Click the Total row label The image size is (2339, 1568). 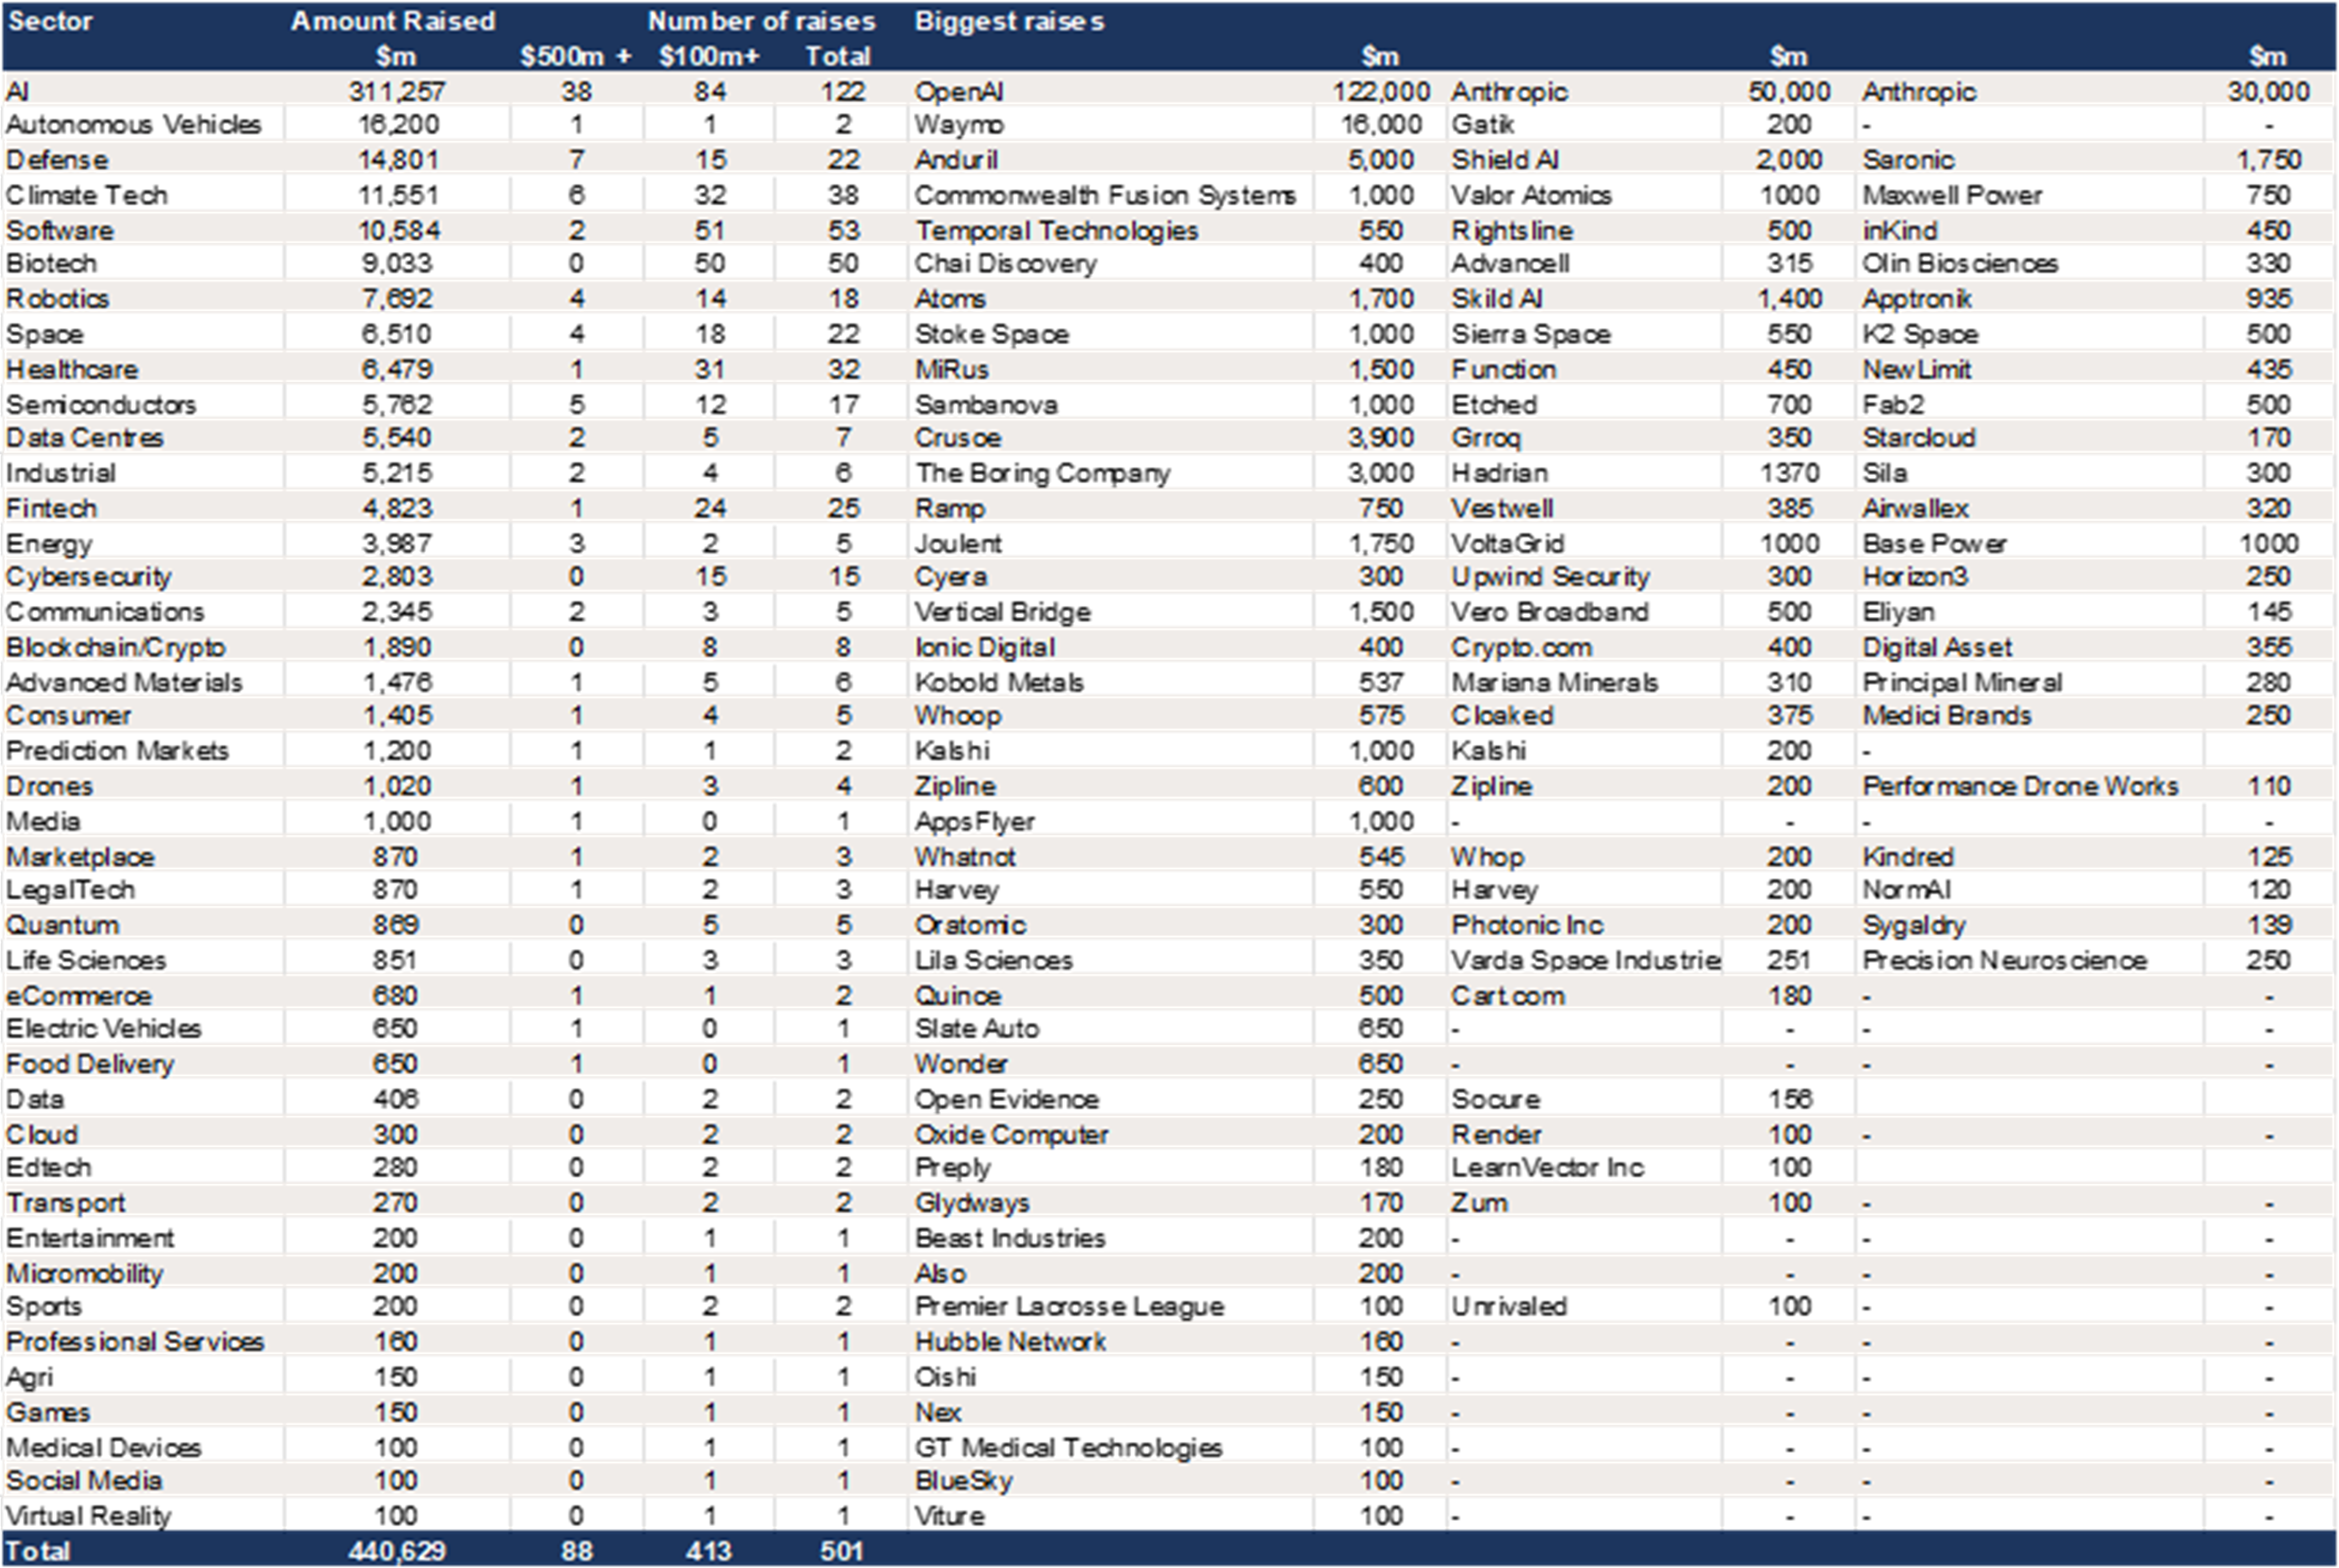tap(38, 1551)
